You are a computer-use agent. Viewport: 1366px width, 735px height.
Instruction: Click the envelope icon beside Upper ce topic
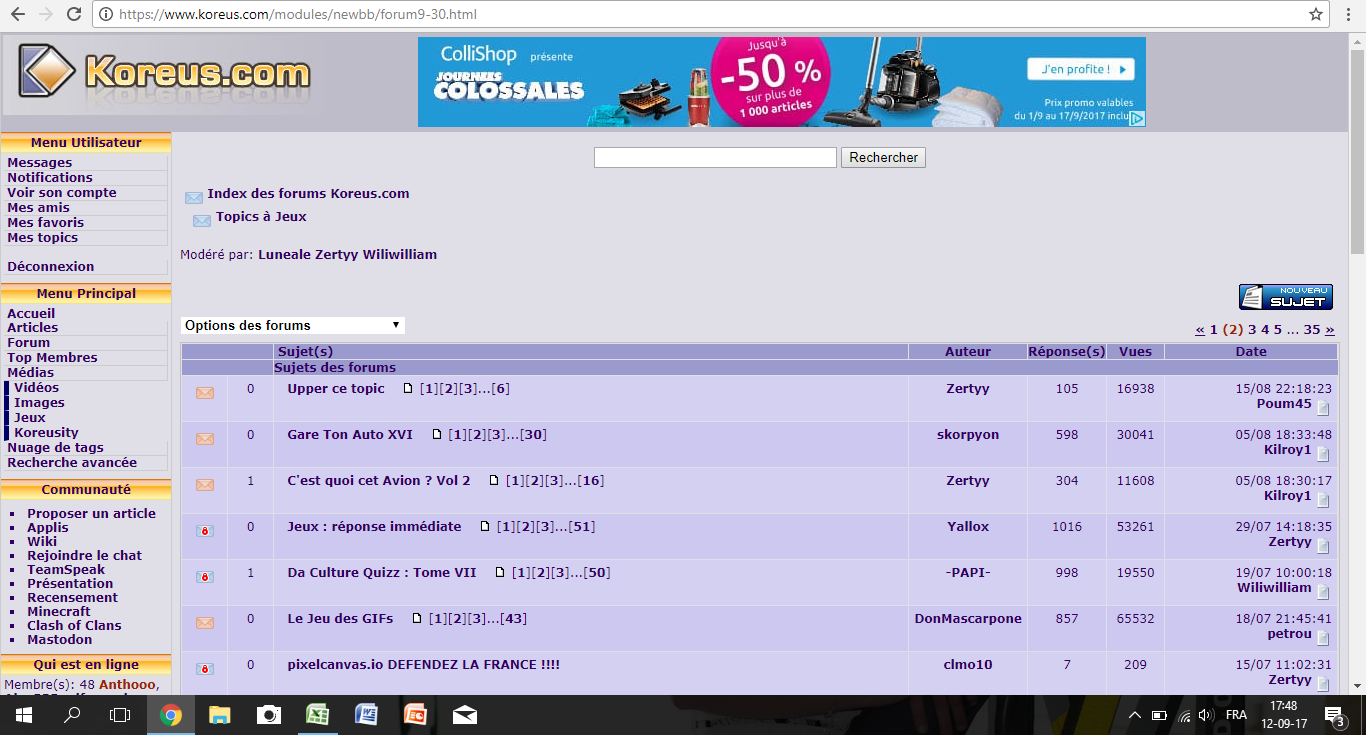[205, 393]
